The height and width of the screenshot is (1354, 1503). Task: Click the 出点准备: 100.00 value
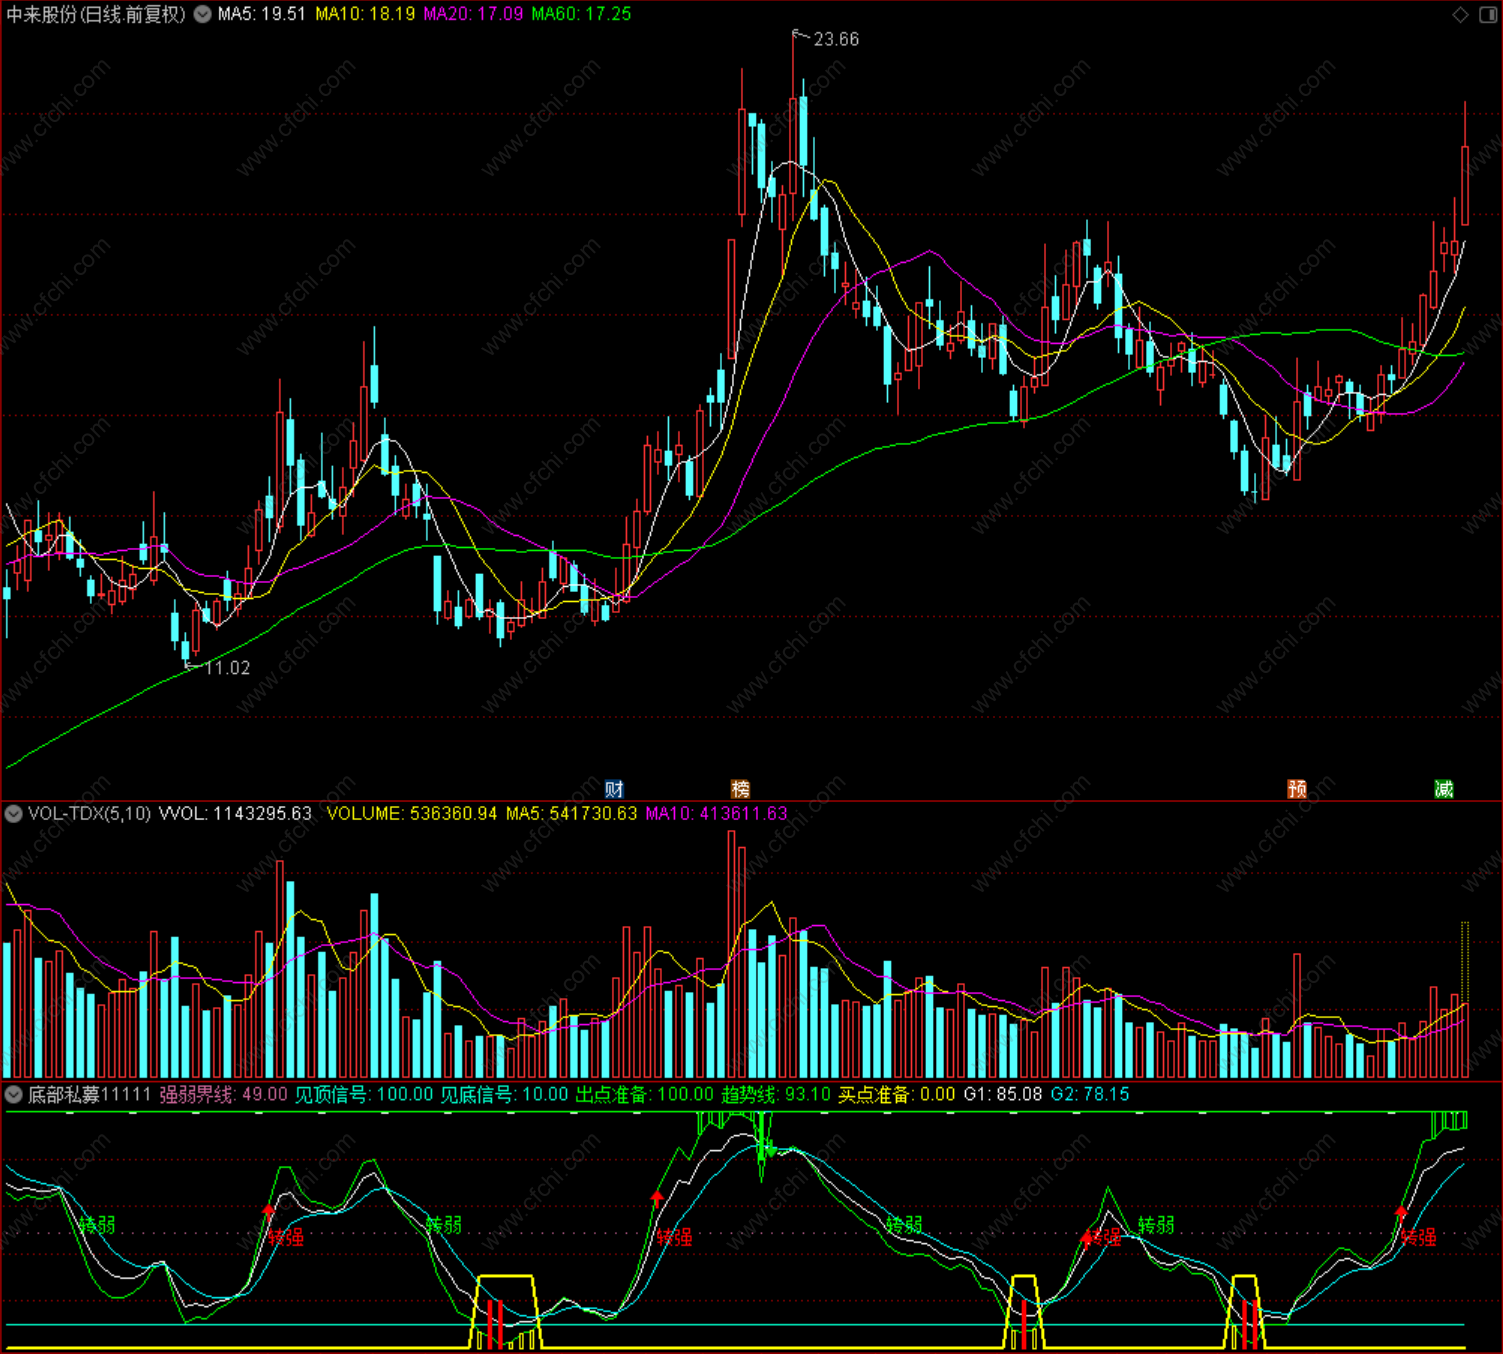pos(645,1095)
